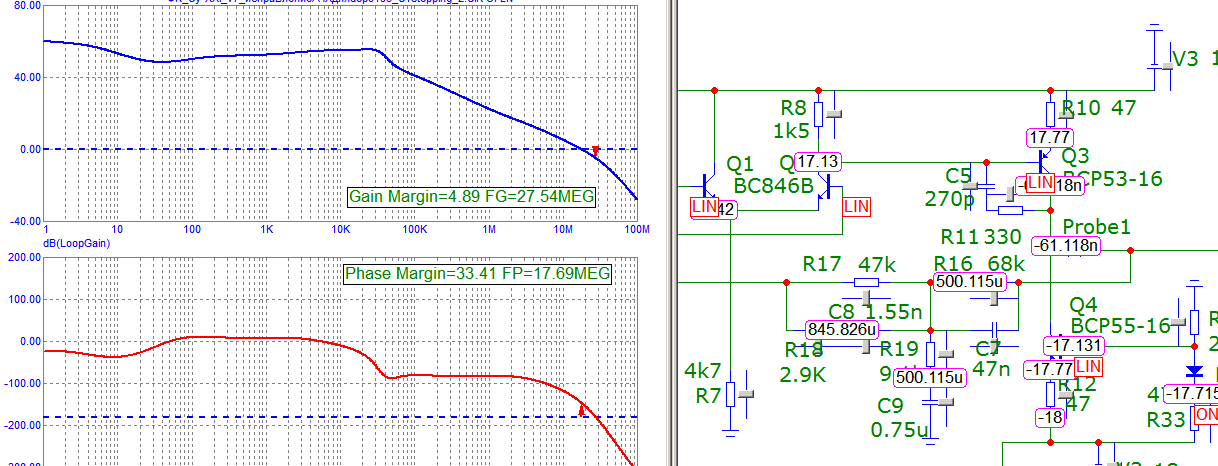The image size is (1218, 466).
Task: Click the R11 330 label
Action: click(x=982, y=237)
